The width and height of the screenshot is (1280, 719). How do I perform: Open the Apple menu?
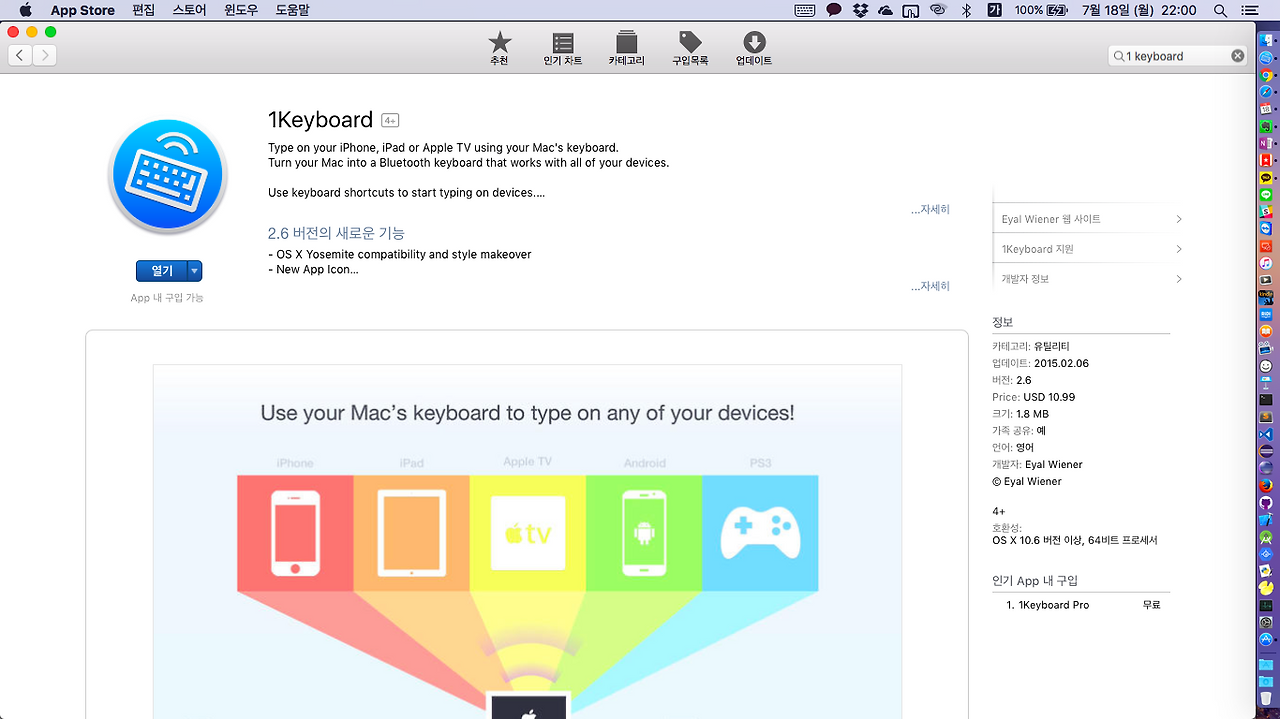(x=25, y=10)
